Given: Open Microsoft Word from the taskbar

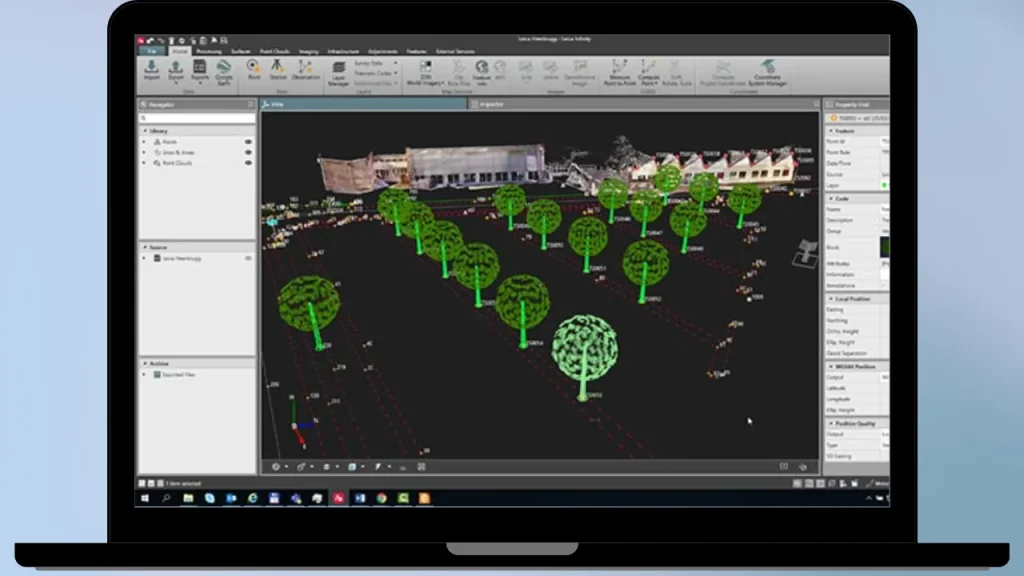Looking at the screenshot, I should (x=360, y=498).
